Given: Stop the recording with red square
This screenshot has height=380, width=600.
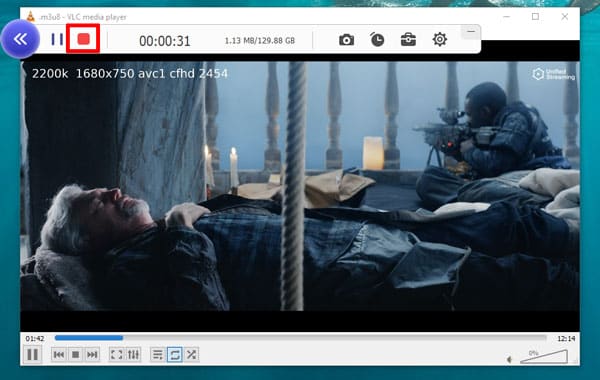Looking at the screenshot, I should [x=83, y=39].
